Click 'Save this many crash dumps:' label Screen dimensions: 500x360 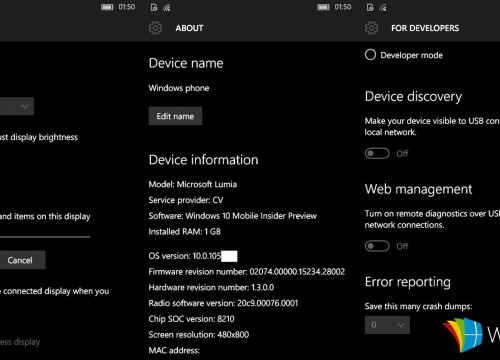point(418,306)
